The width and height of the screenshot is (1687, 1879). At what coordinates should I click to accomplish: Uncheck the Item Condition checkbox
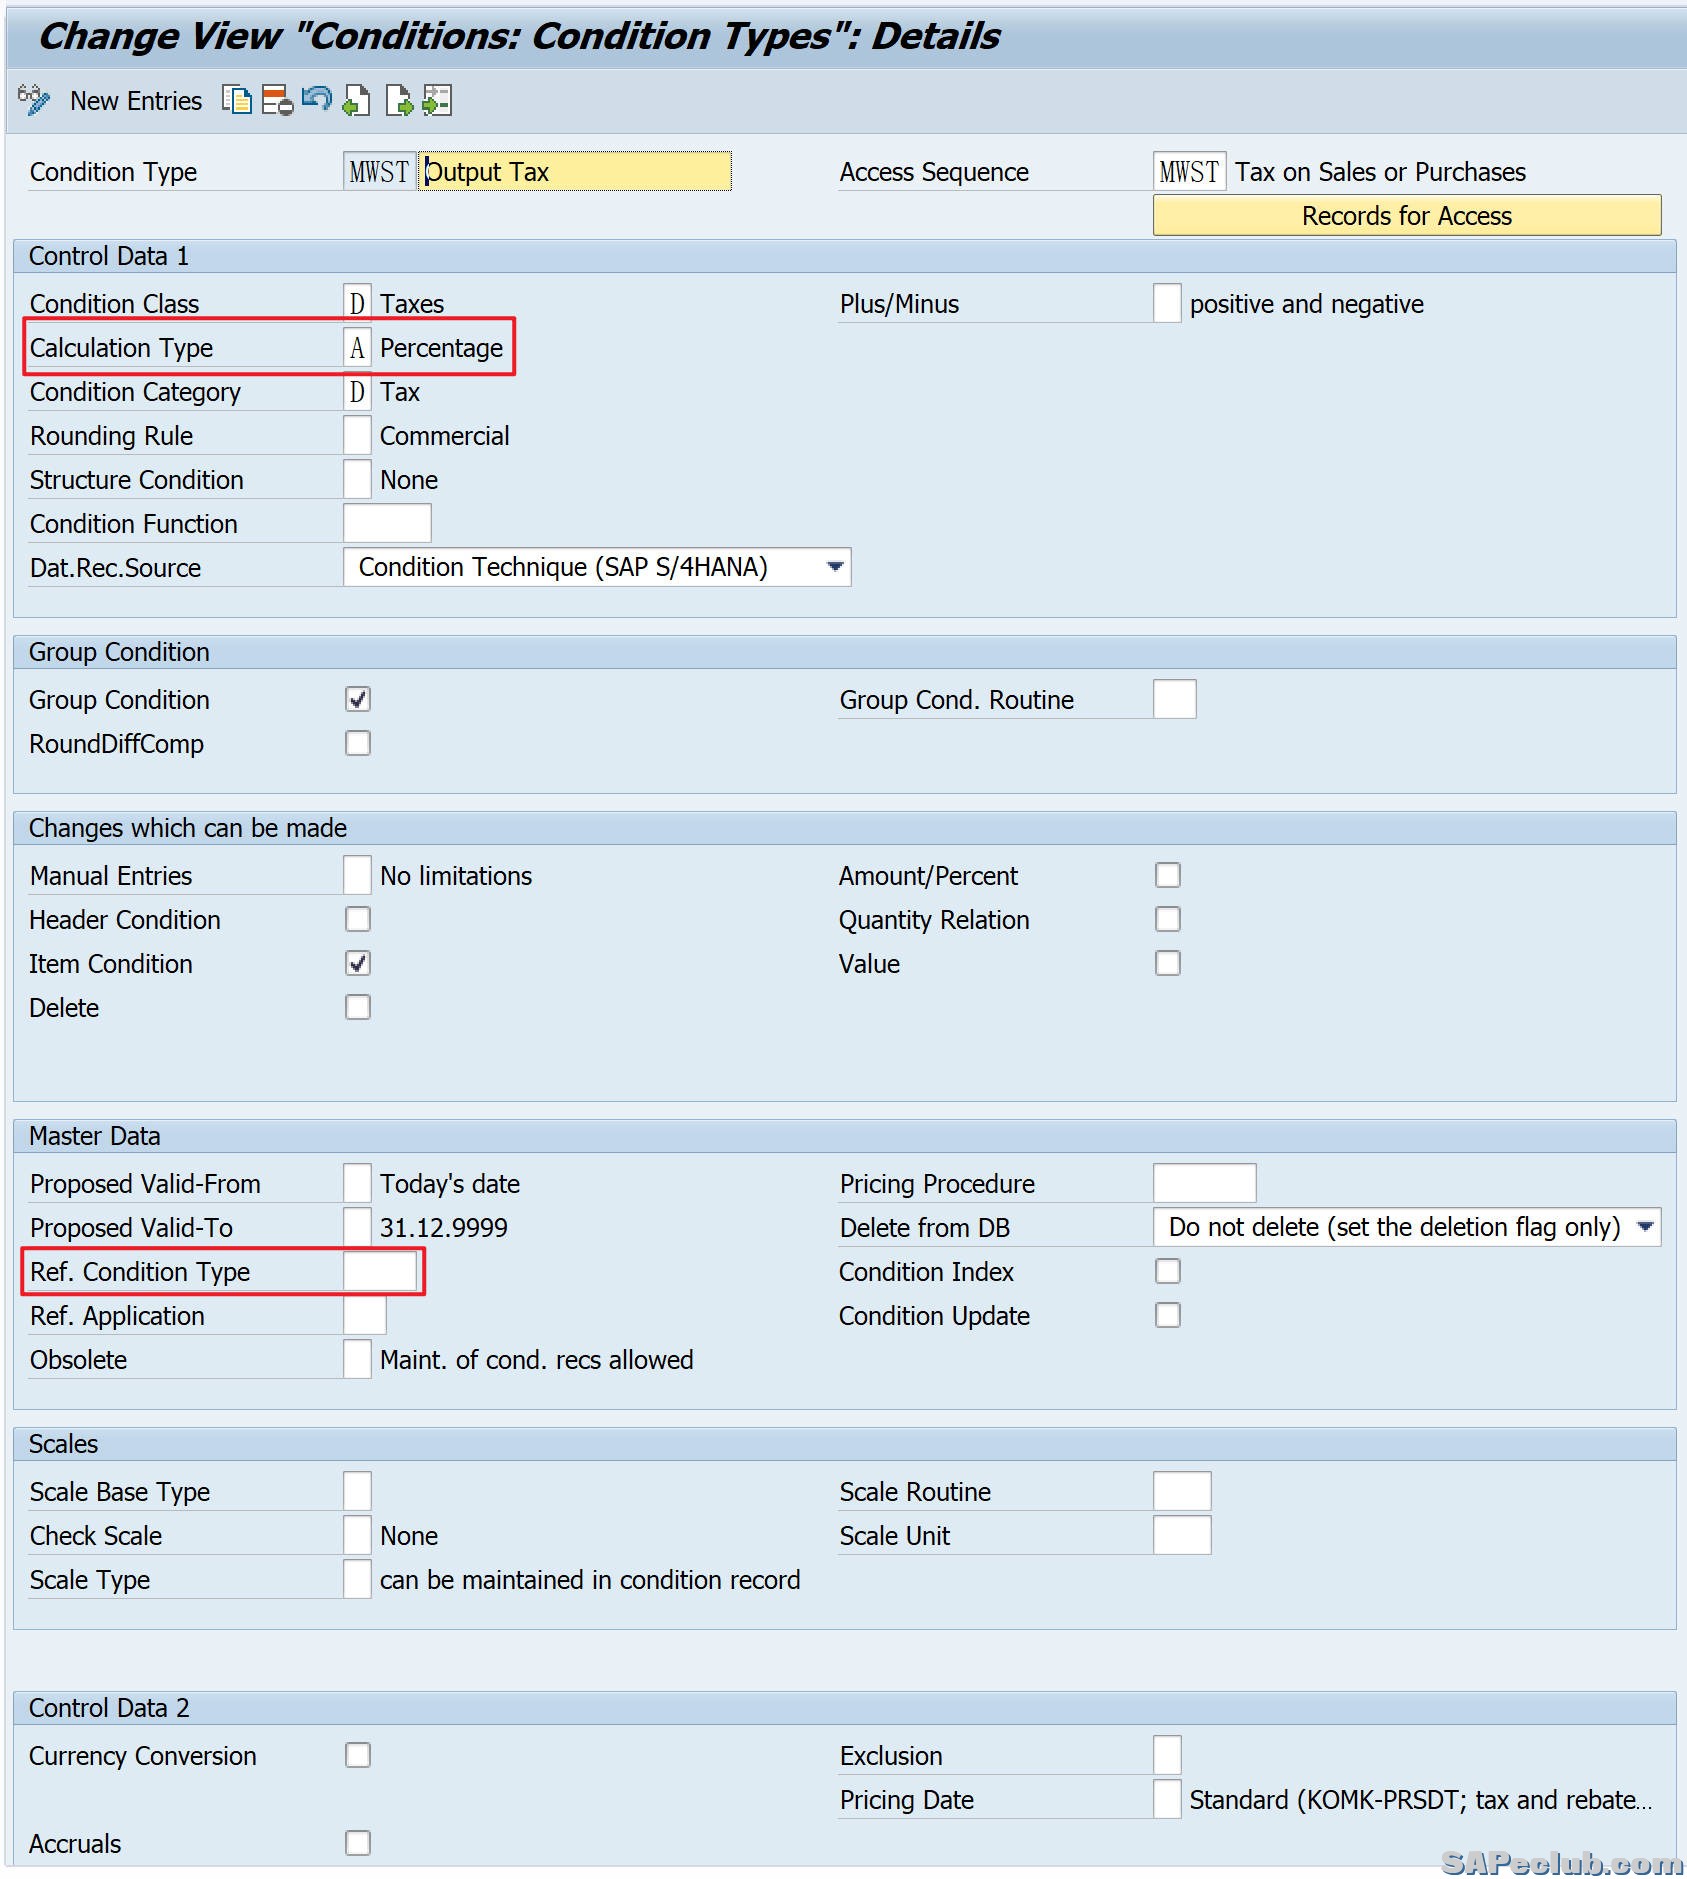click(x=358, y=963)
